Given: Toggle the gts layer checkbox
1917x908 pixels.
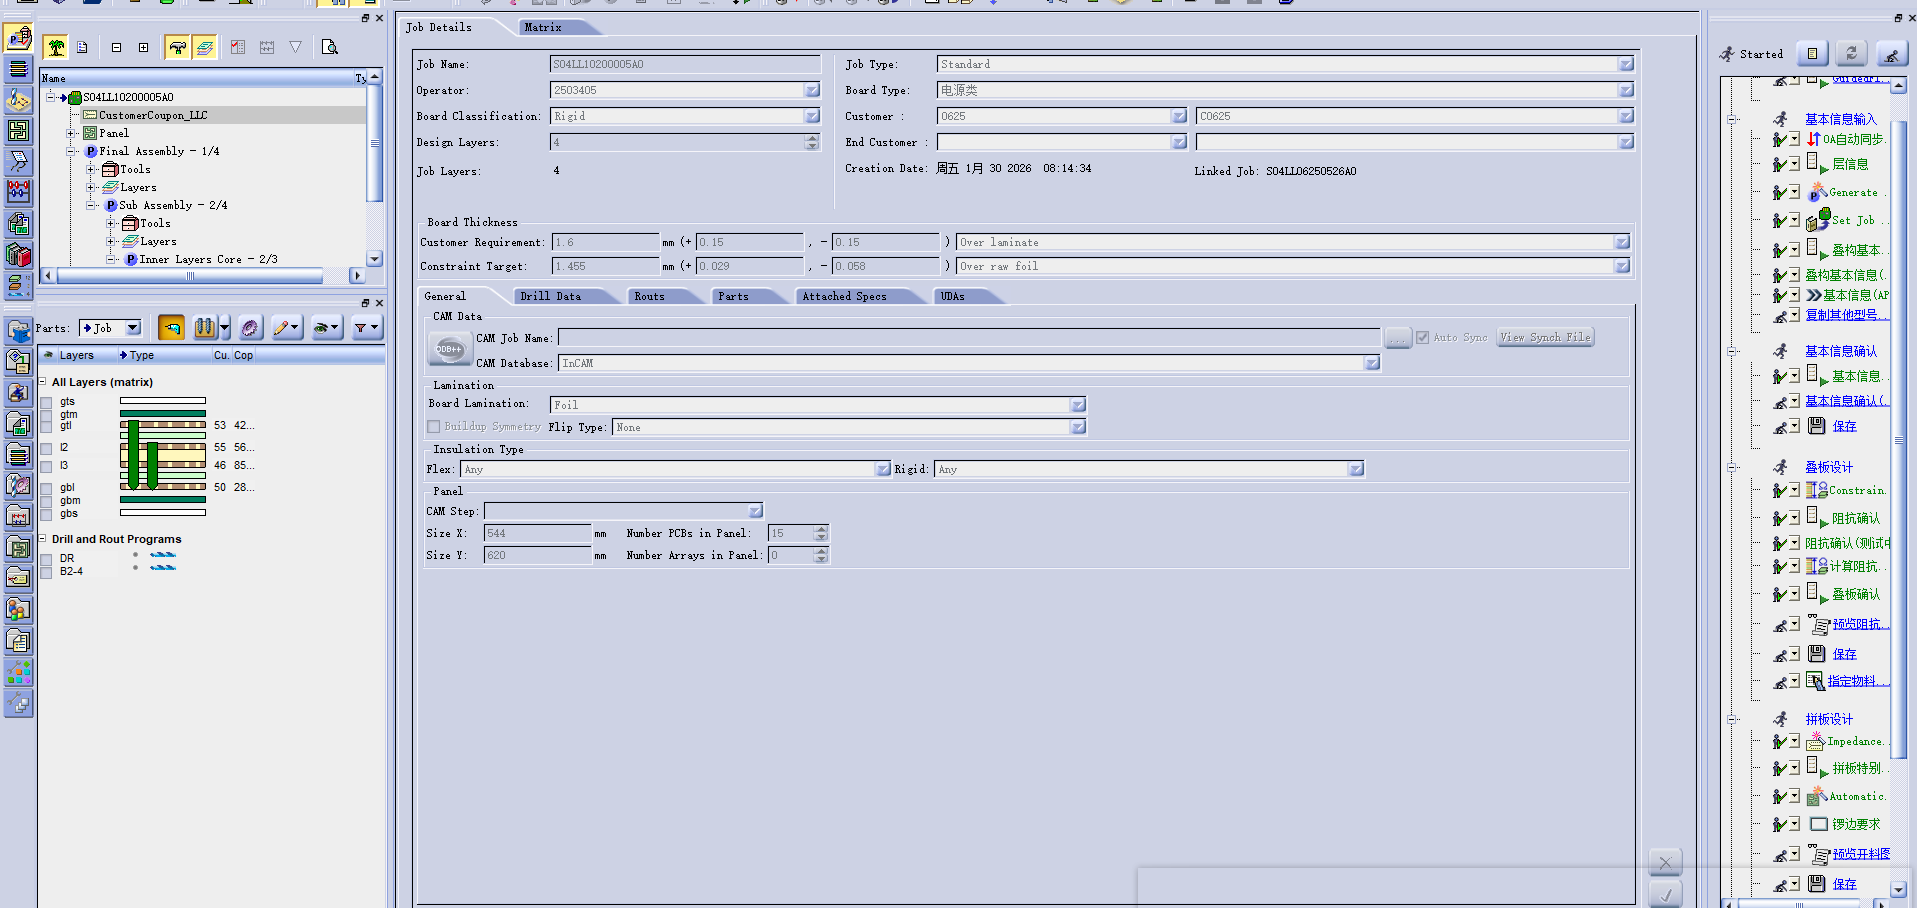Looking at the screenshot, I should pos(46,402).
